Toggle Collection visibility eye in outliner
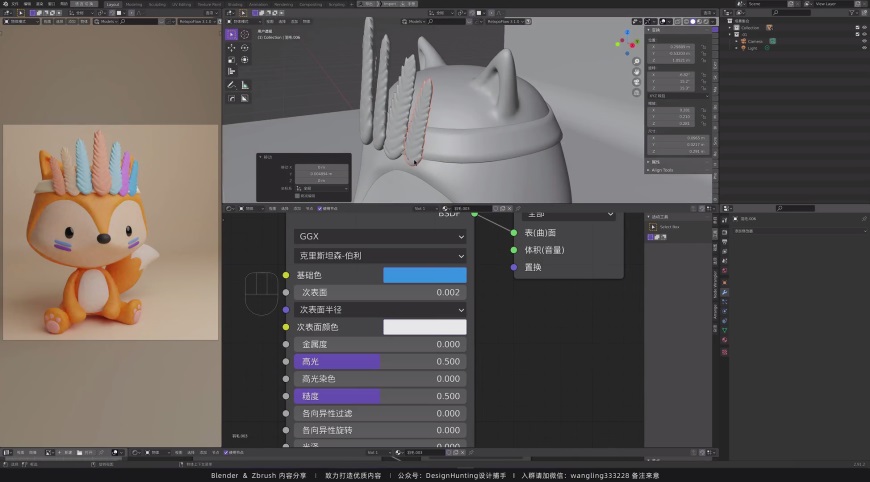This screenshot has width=870, height=482. (x=864, y=27)
